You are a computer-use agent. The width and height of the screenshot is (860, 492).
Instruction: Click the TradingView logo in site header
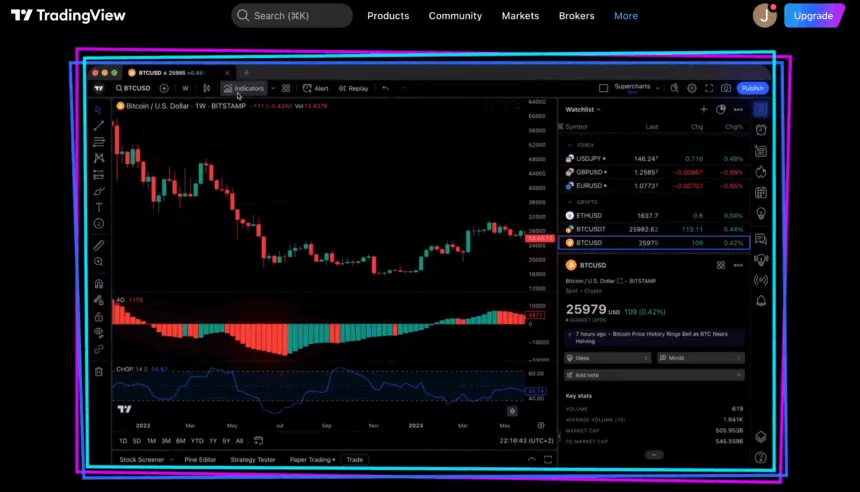[x=68, y=15]
